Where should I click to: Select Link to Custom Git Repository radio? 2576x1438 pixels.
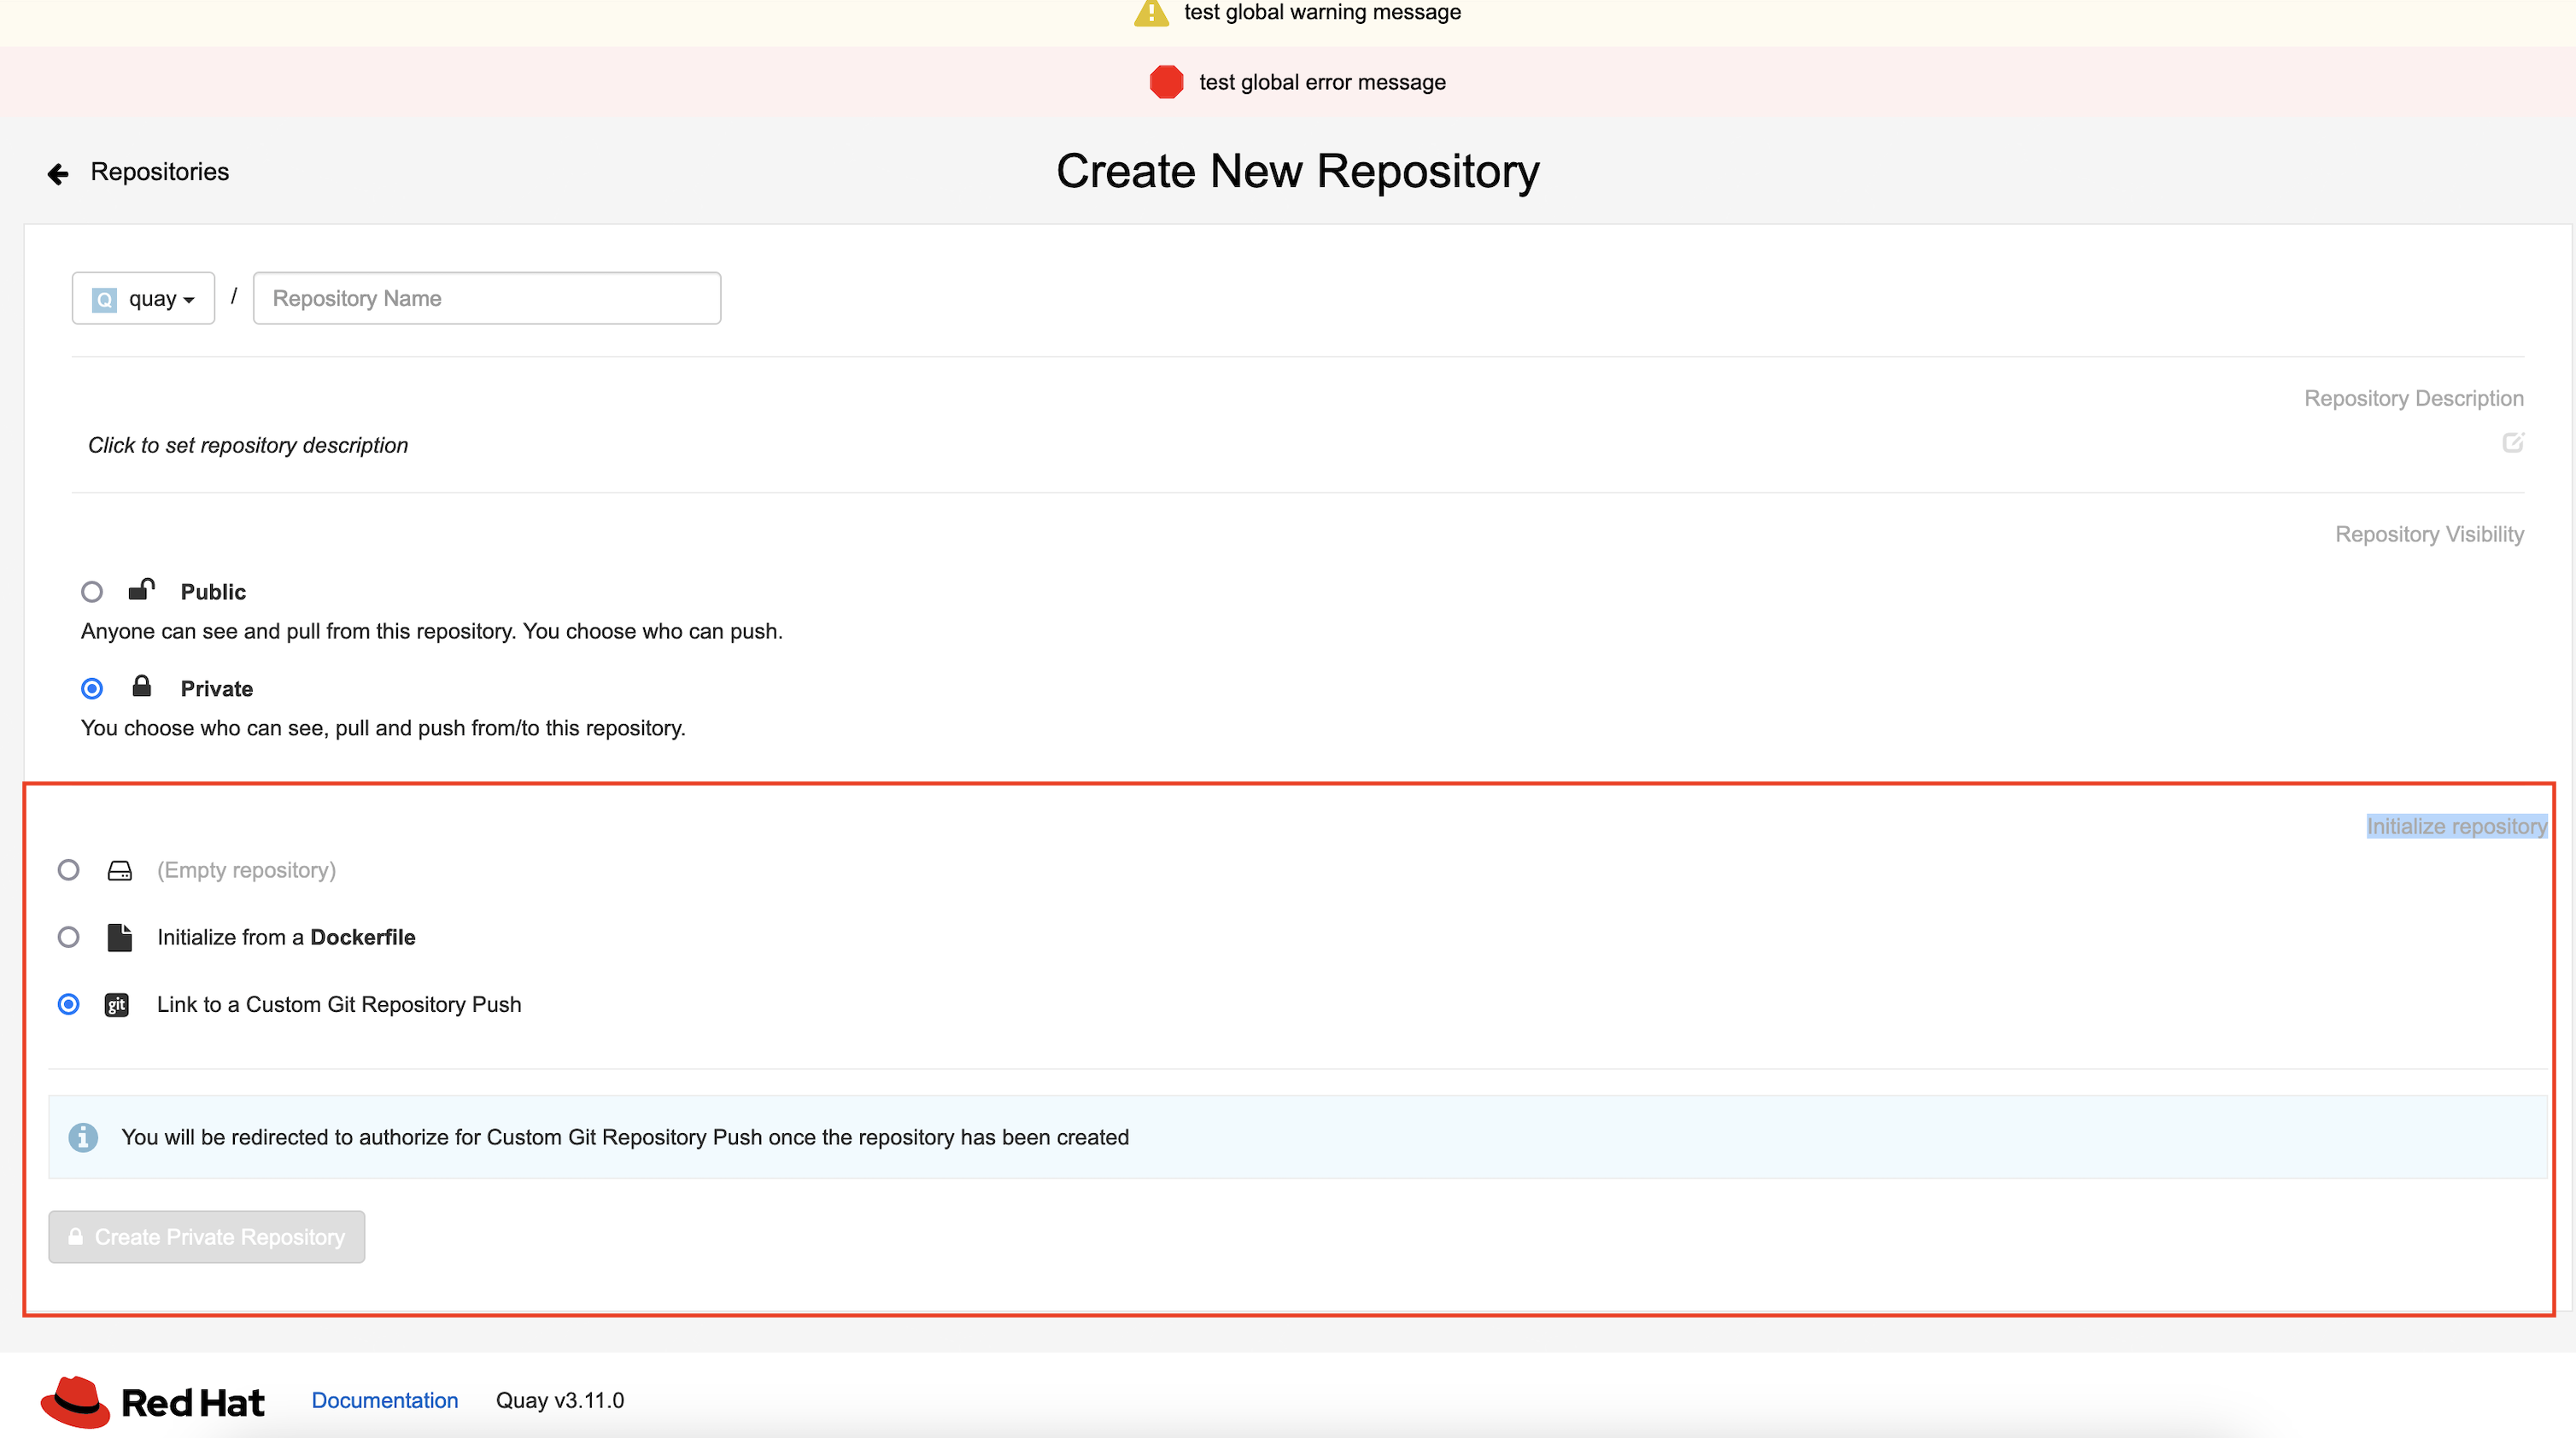tap(68, 1004)
